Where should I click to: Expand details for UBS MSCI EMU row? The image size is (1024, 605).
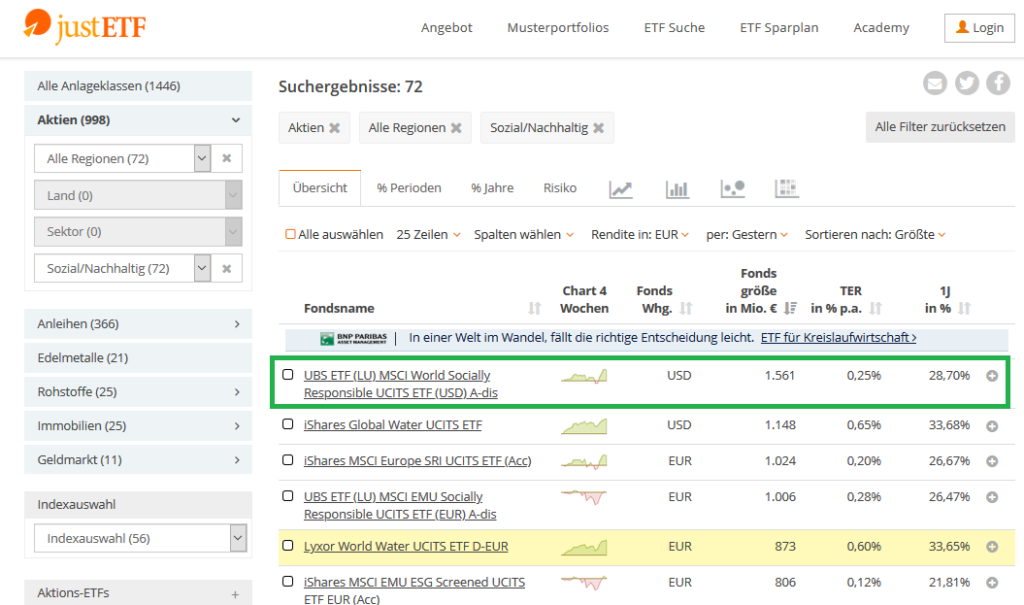pyautogui.click(x=992, y=497)
